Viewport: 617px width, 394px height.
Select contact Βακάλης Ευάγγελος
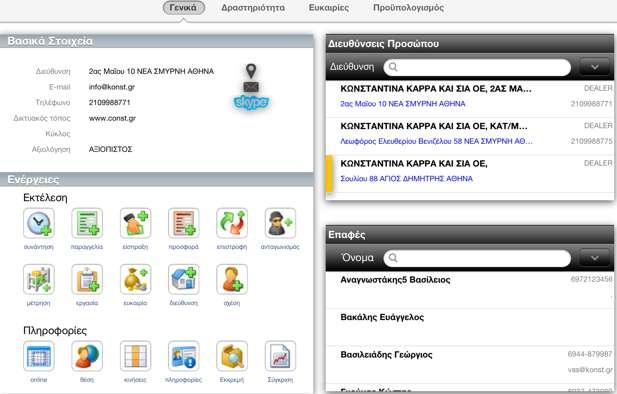[470, 327]
